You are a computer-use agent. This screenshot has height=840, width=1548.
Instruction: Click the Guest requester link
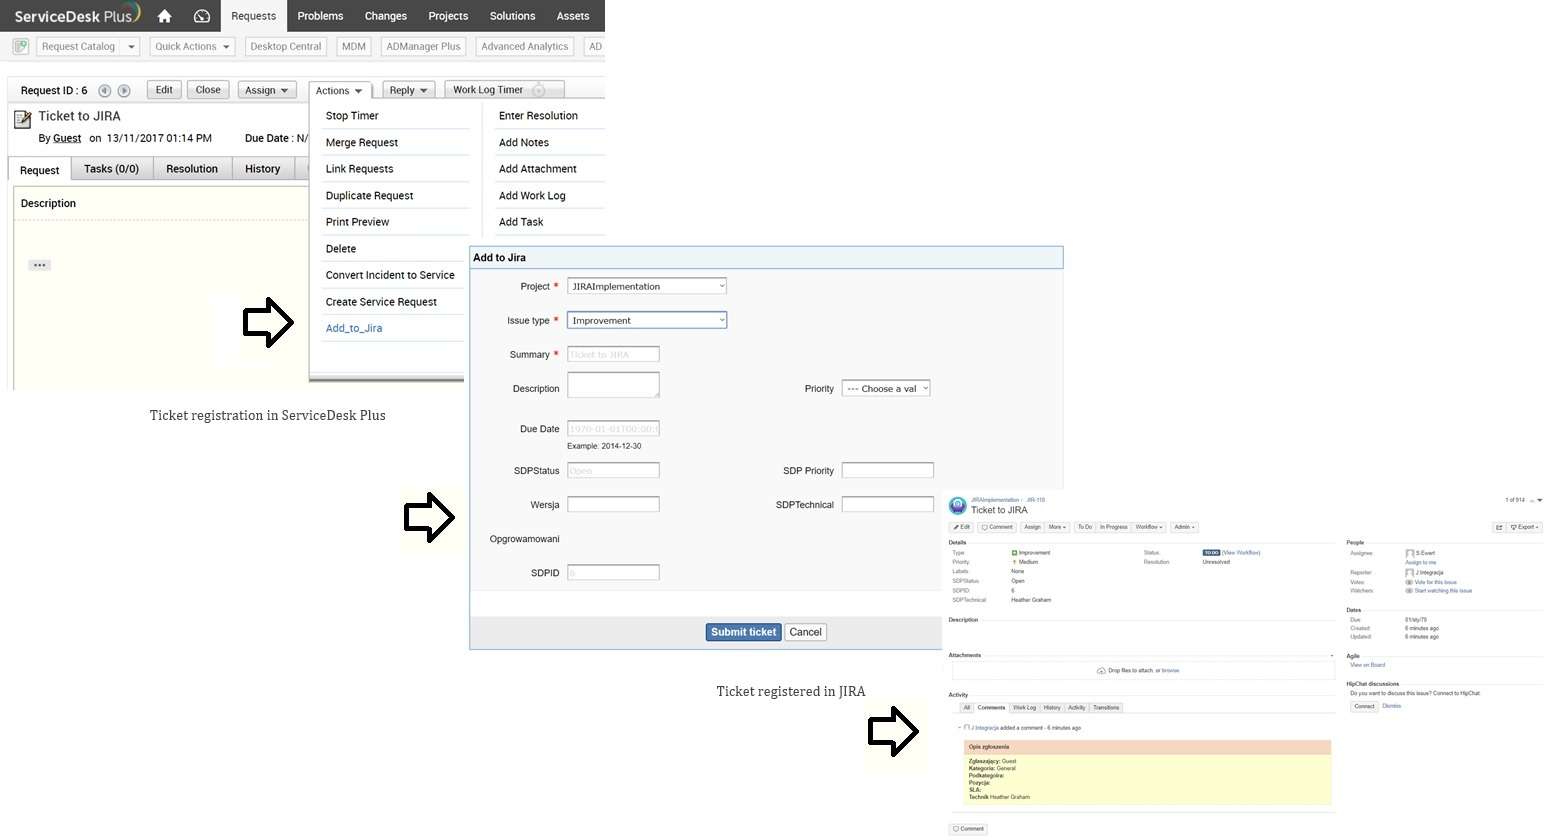point(67,138)
